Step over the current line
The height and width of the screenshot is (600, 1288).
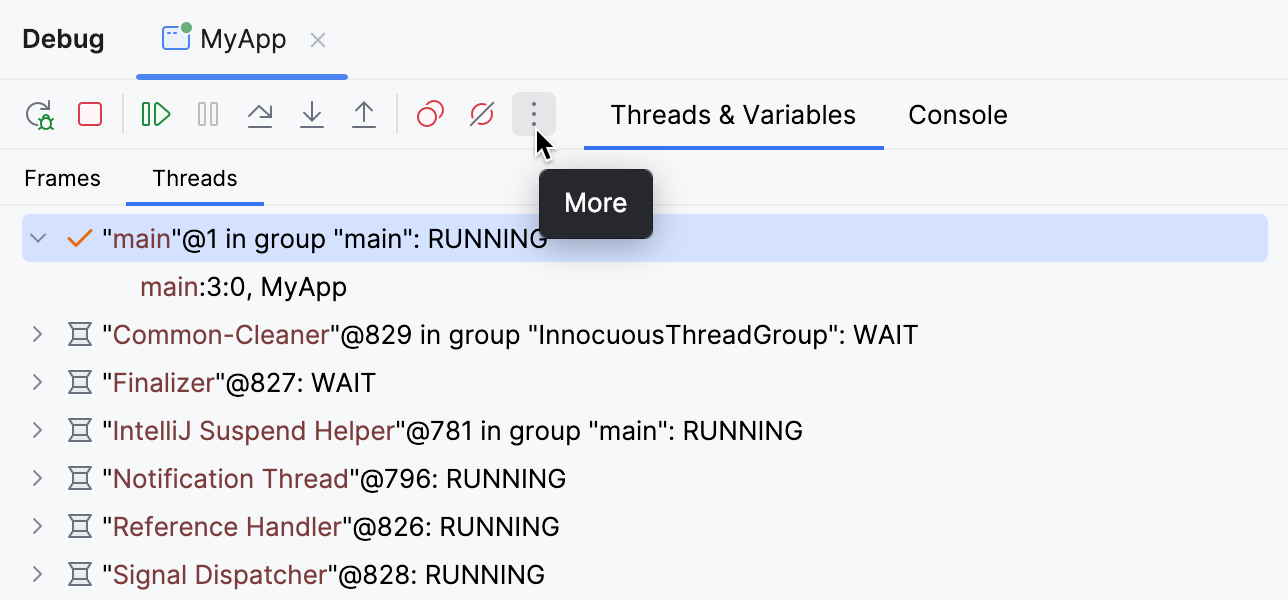point(260,114)
